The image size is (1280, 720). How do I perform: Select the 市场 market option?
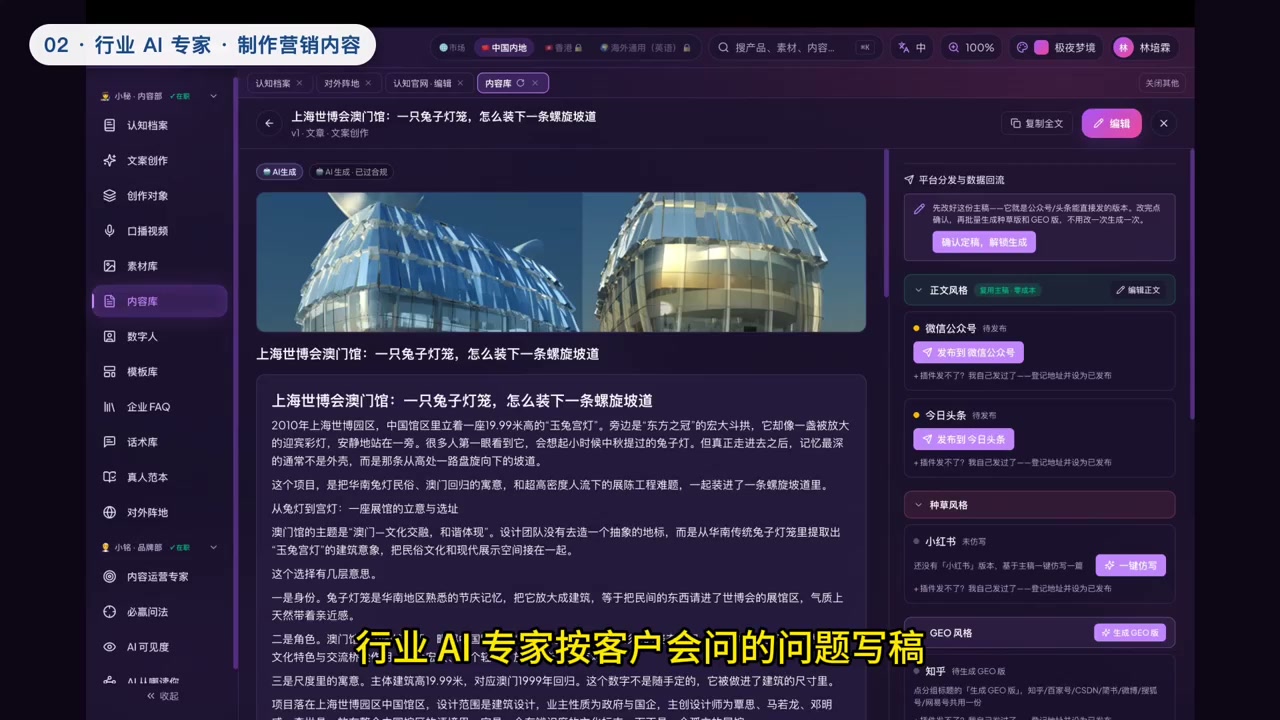(453, 47)
